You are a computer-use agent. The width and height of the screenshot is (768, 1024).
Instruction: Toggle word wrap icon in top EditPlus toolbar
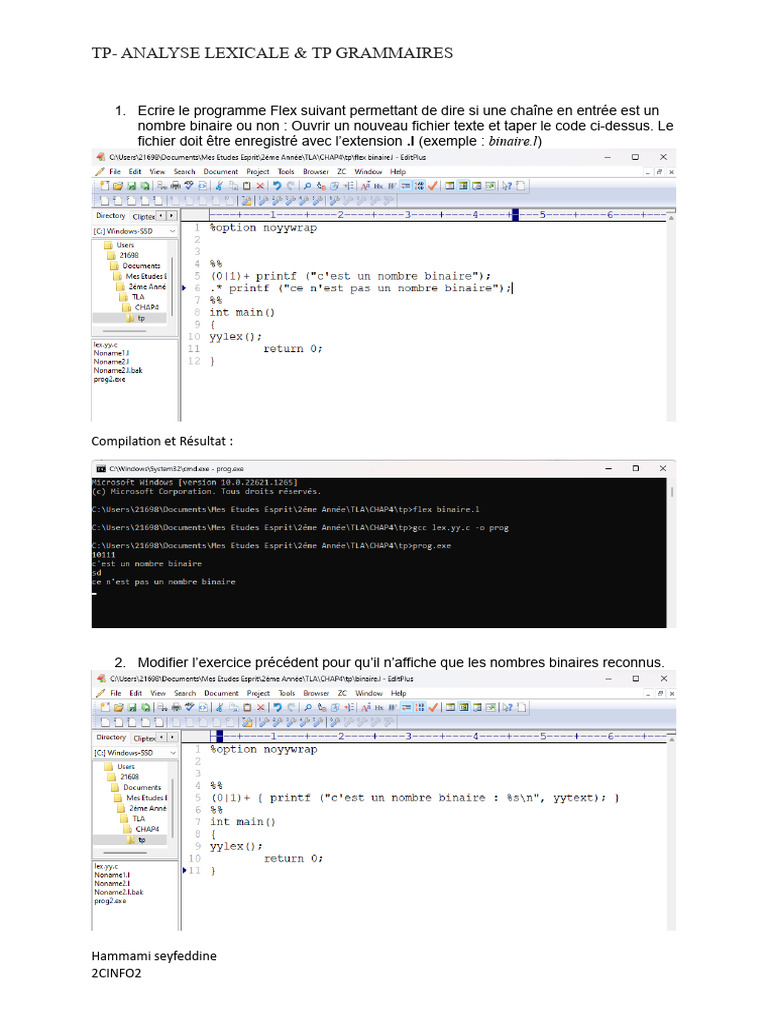tap(405, 186)
